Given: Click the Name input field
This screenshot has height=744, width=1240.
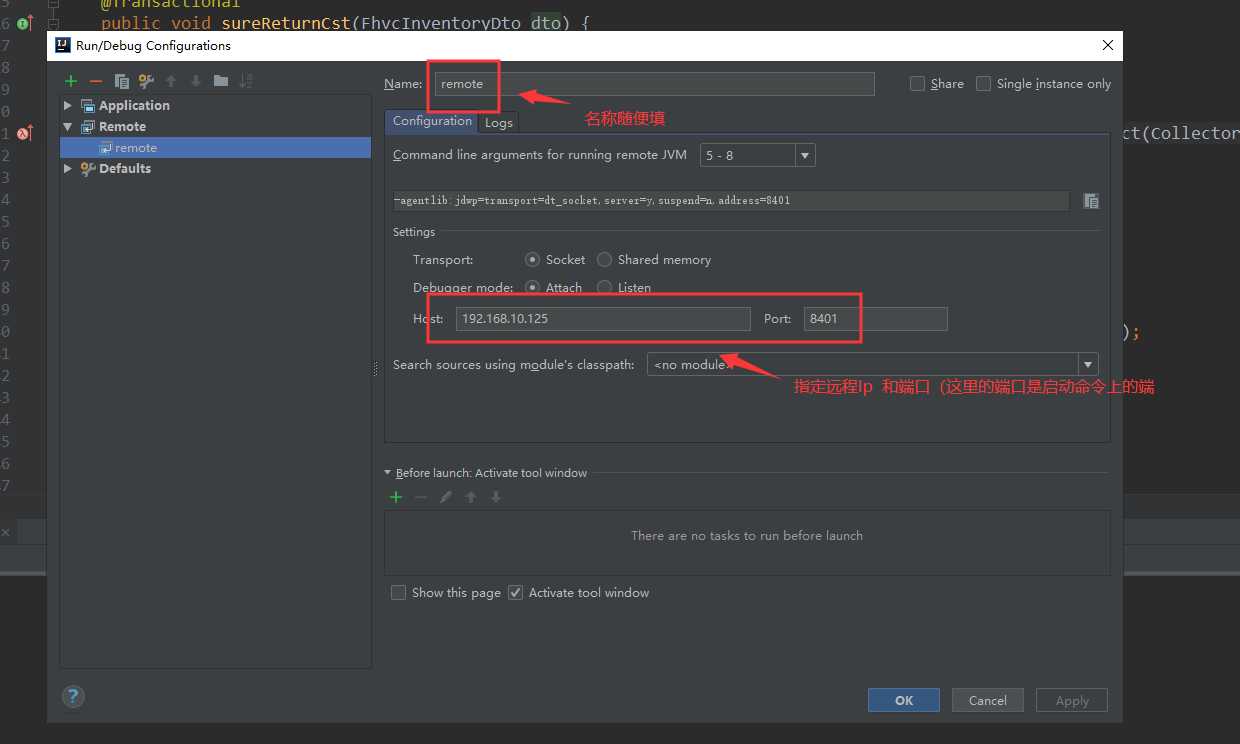Looking at the screenshot, I should (x=654, y=84).
